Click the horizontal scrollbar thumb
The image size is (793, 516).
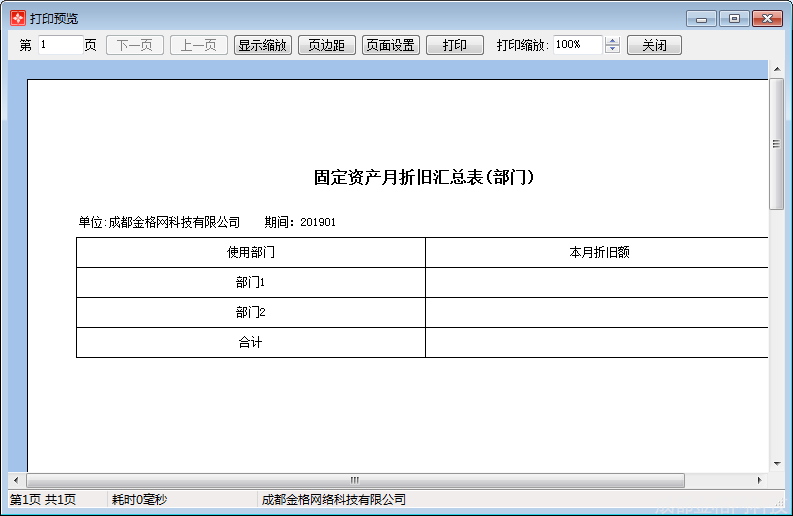(354, 480)
